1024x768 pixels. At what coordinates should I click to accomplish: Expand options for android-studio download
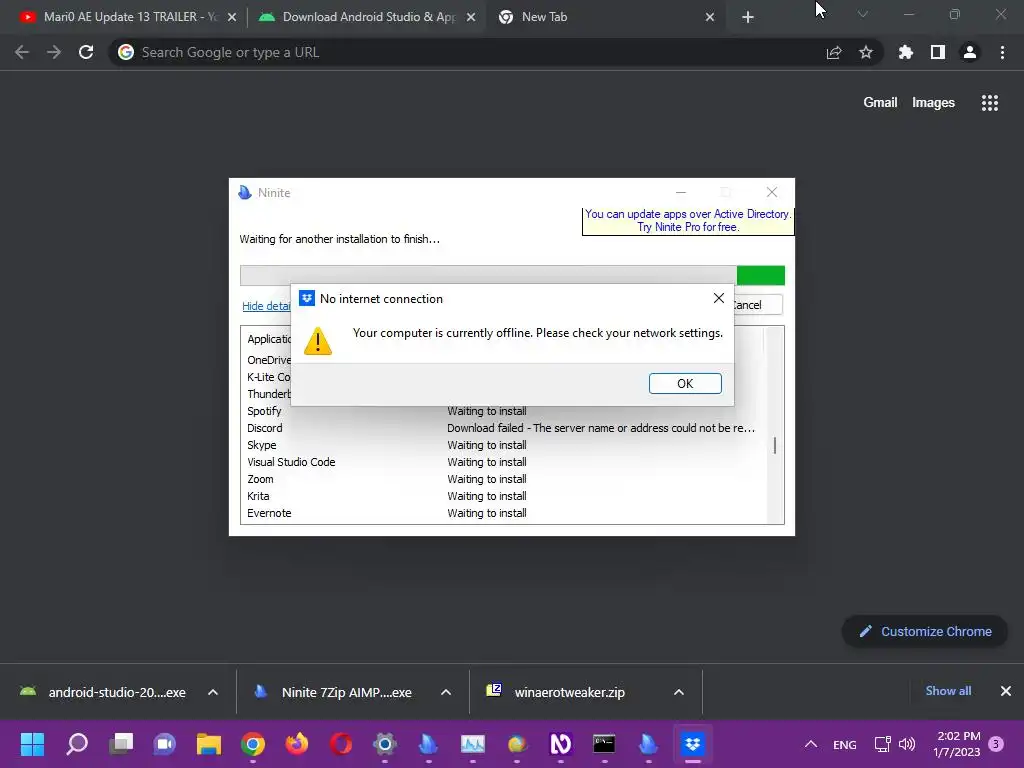click(x=213, y=692)
